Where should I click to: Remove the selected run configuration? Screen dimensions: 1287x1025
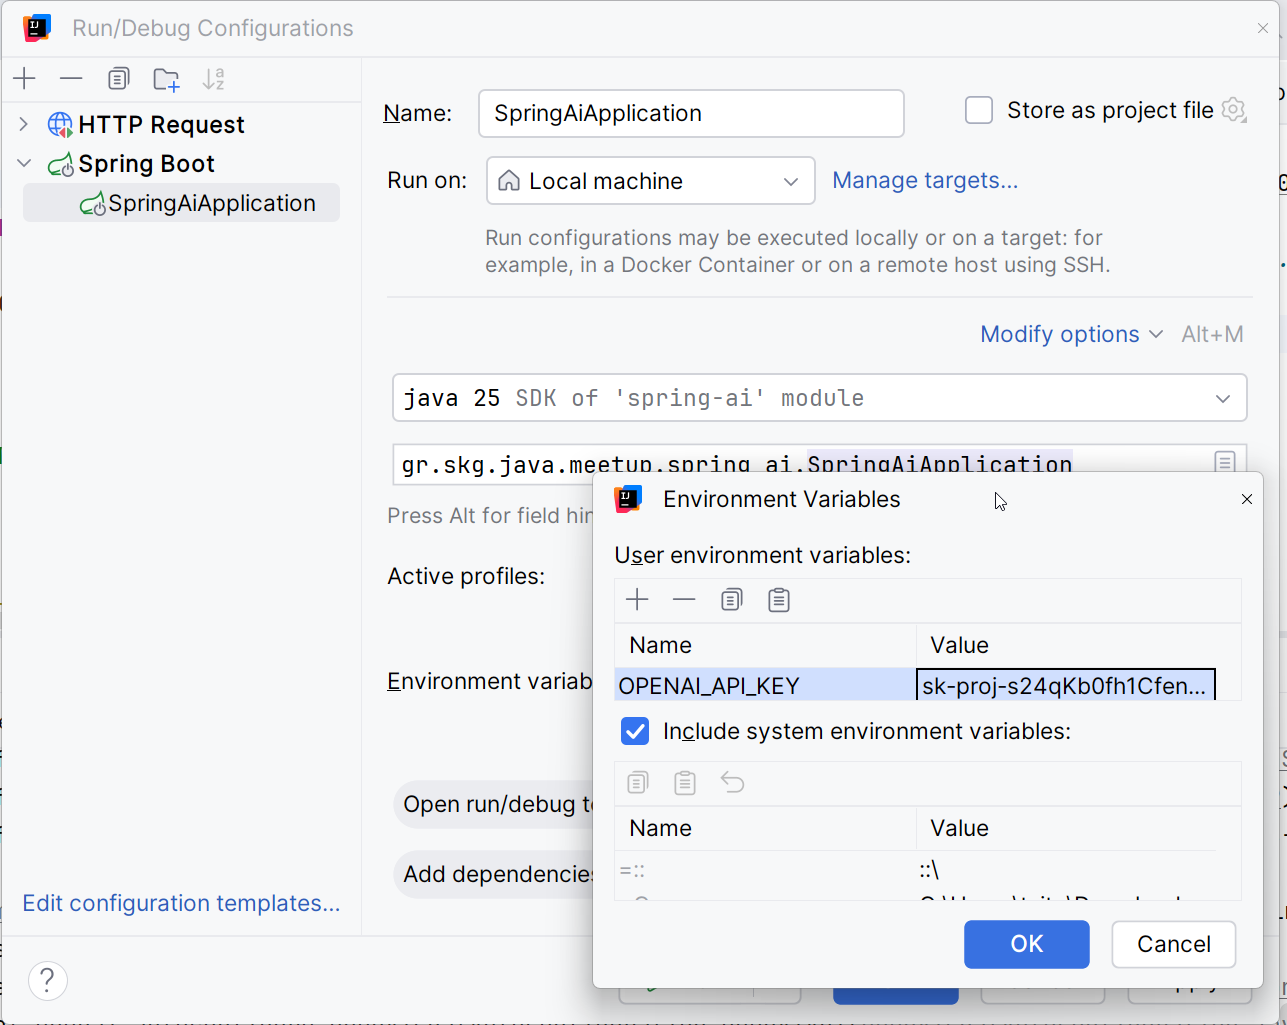71,79
